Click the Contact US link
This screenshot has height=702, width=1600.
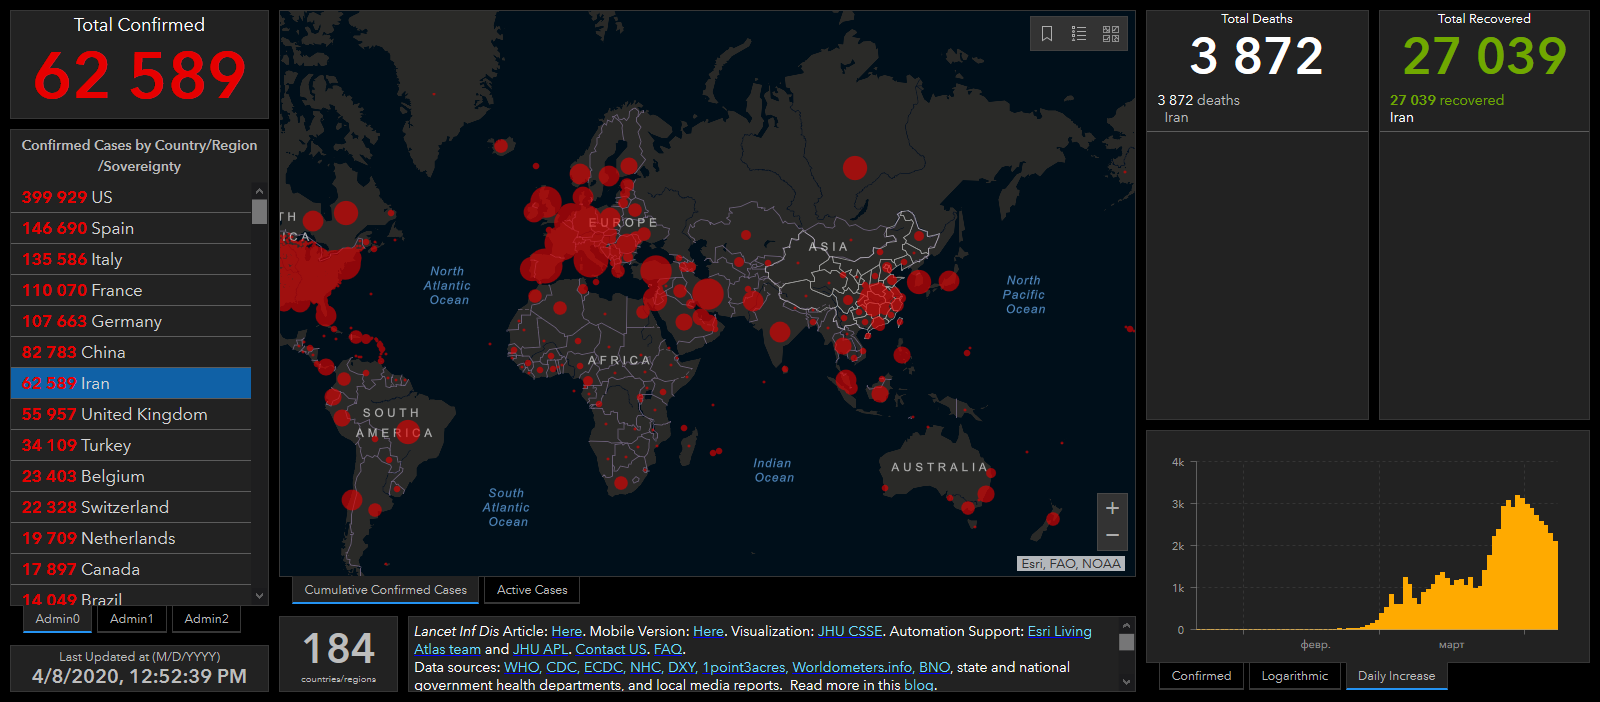coord(611,649)
